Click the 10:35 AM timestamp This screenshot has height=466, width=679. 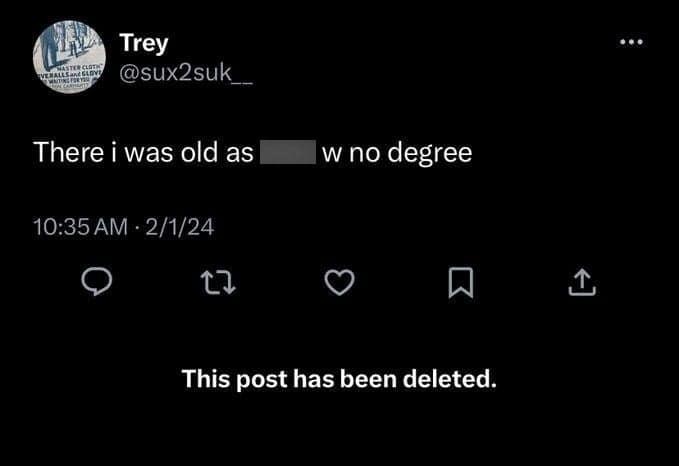78,227
